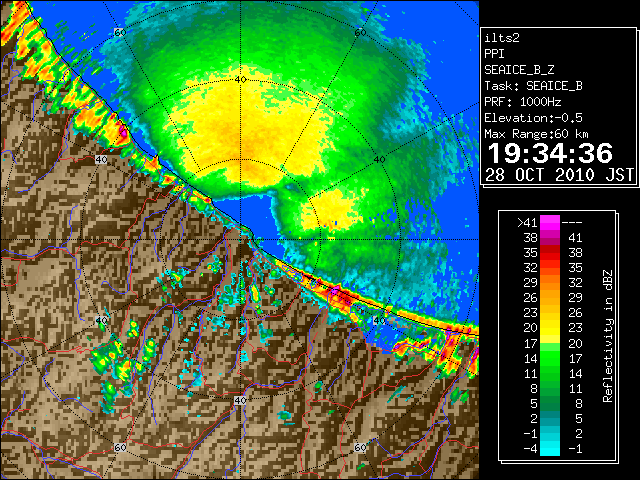Click the Reflectivity in dBZ axis label

click(x=608, y=336)
